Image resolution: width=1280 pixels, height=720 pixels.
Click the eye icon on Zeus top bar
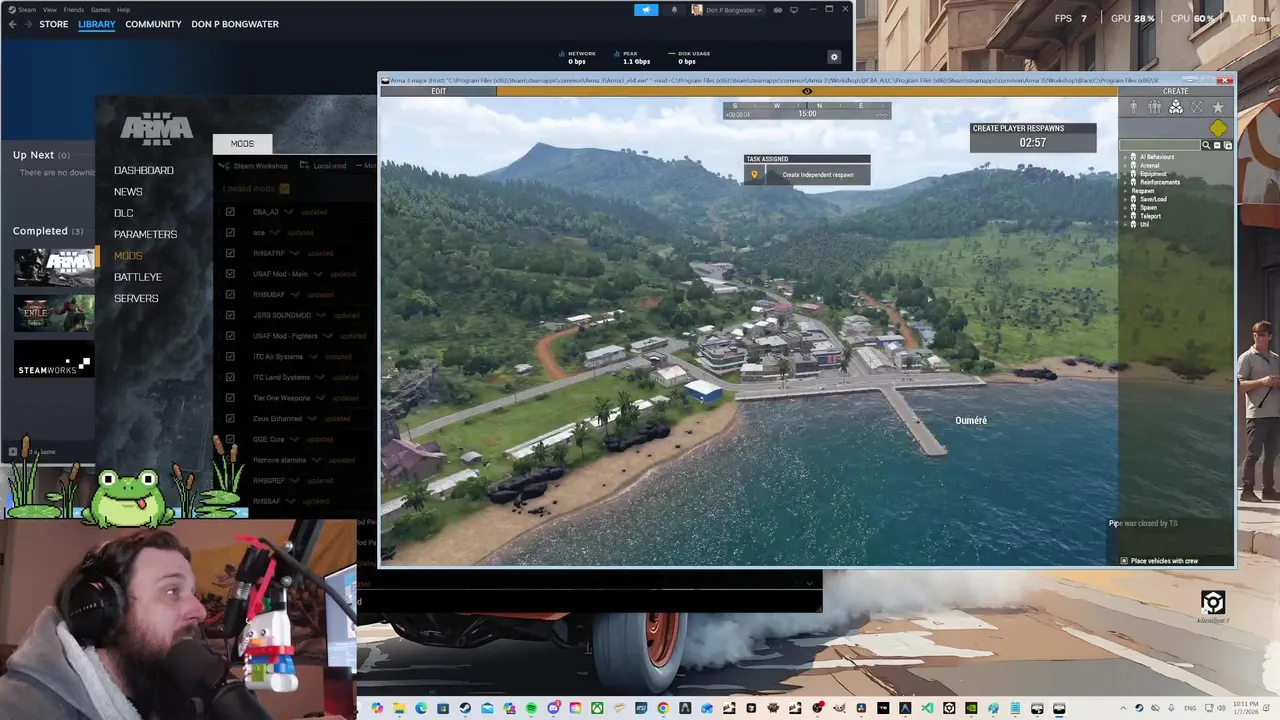click(x=807, y=91)
